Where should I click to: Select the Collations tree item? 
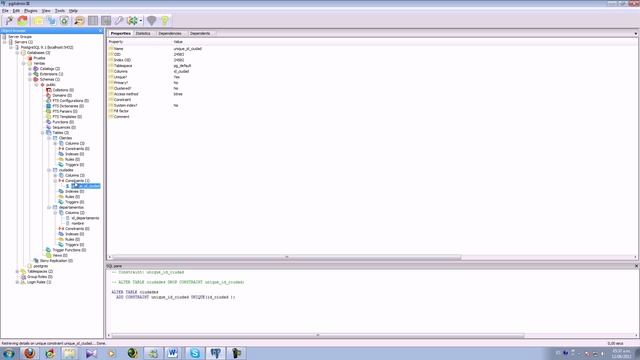click(x=63, y=90)
